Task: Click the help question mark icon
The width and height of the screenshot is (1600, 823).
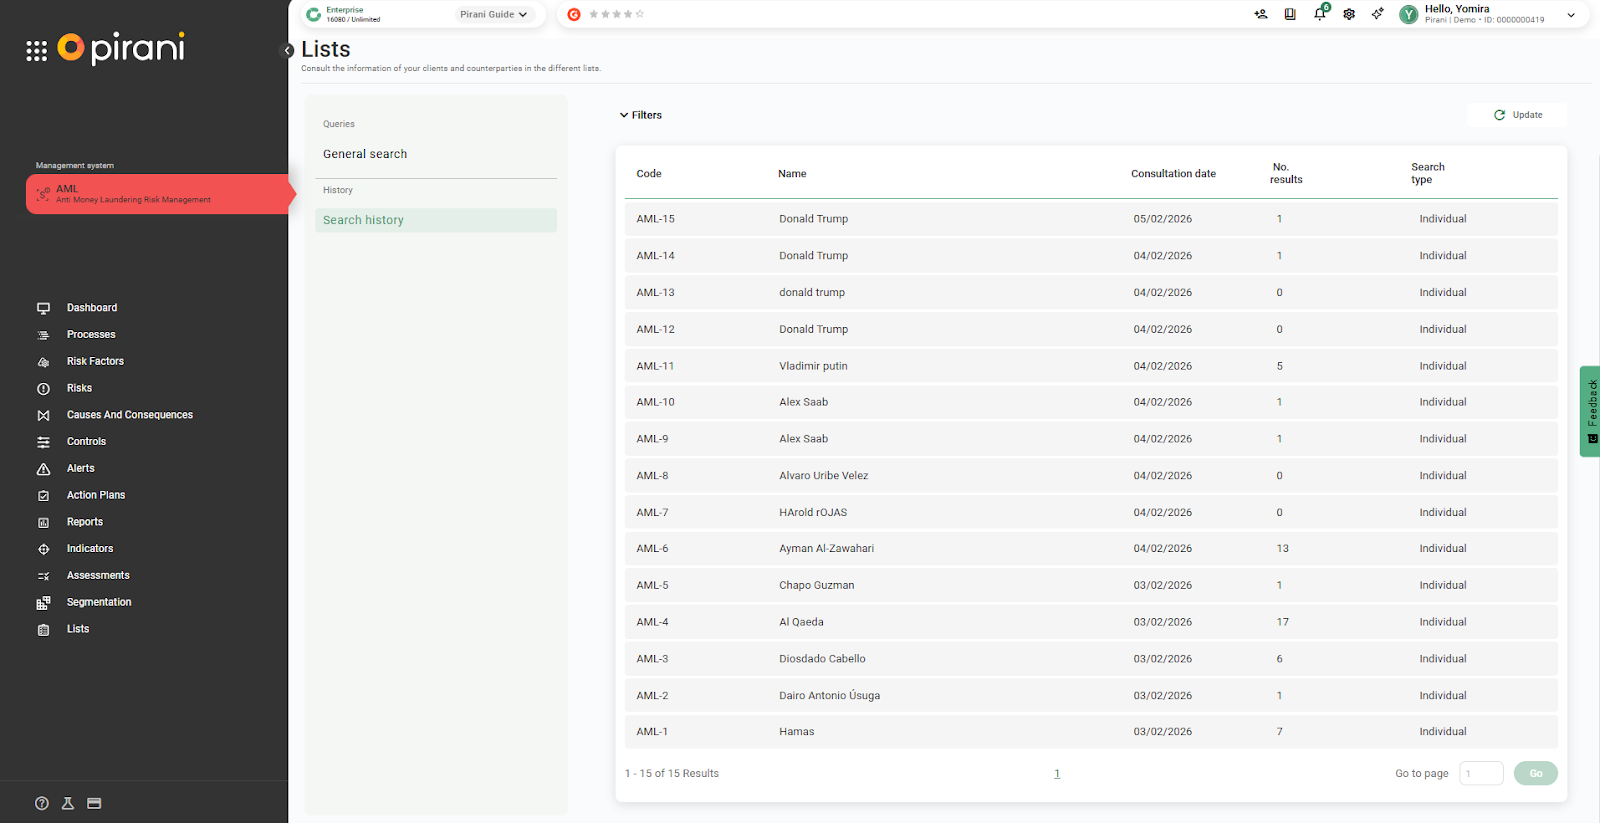Action: pyautogui.click(x=42, y=803)
